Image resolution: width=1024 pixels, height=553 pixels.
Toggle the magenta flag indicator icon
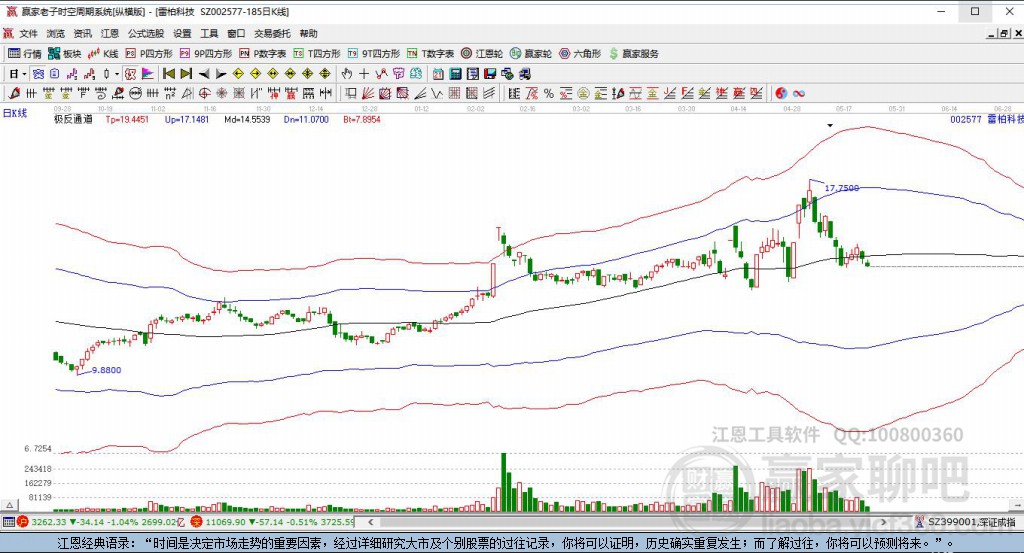click(x=148, y=74)
